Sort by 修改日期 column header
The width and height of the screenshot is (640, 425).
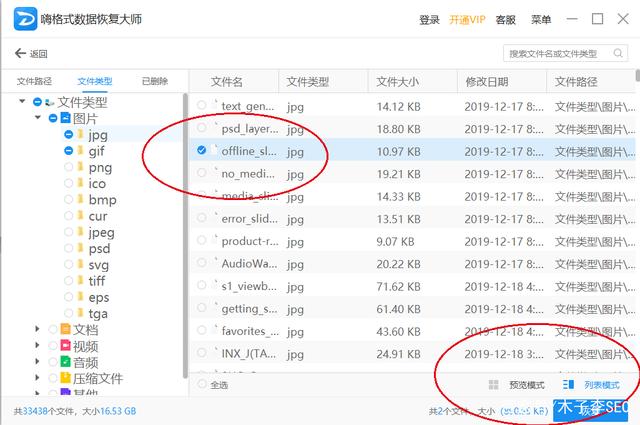(487, 82)
